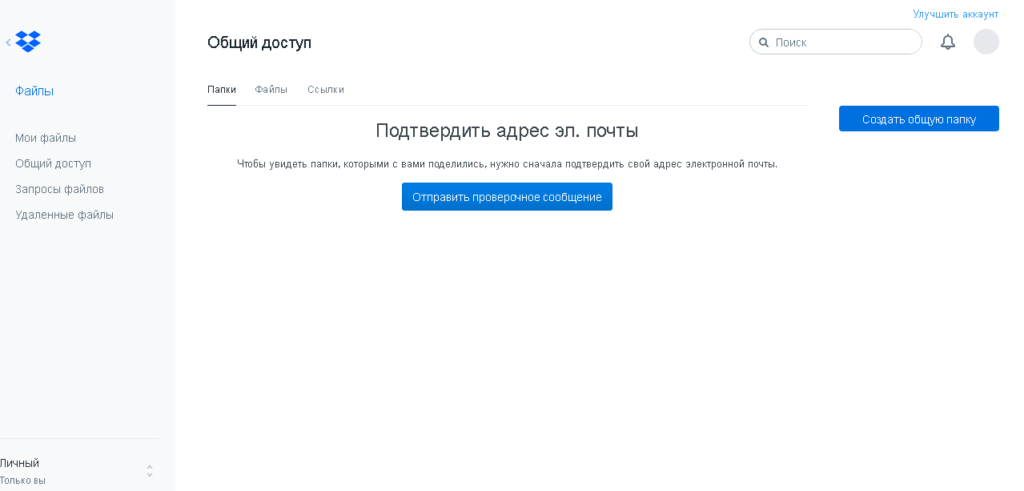Switch to the Файлы tab
The image size is (1024, 491).
pyautogui.click(x=271, y=89)
